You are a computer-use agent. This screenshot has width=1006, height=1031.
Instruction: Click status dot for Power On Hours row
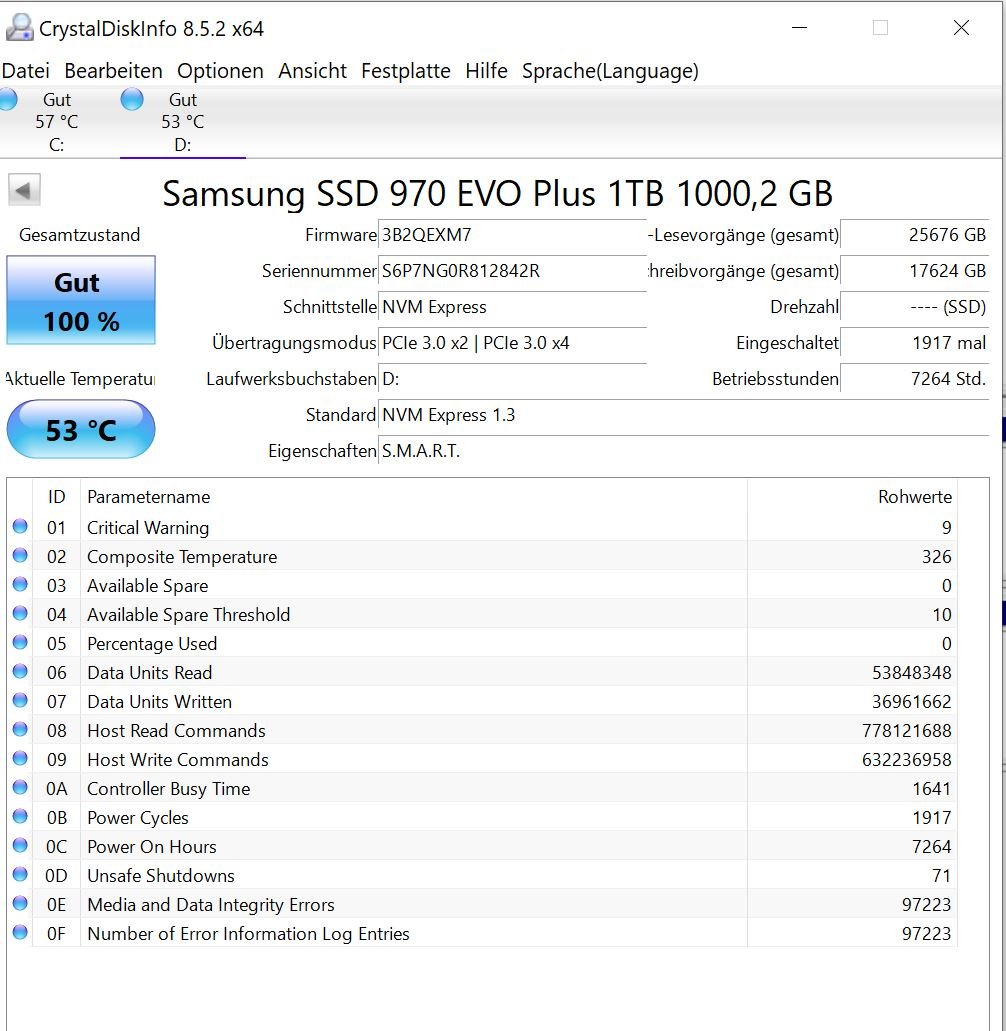[x=20, y=845]
